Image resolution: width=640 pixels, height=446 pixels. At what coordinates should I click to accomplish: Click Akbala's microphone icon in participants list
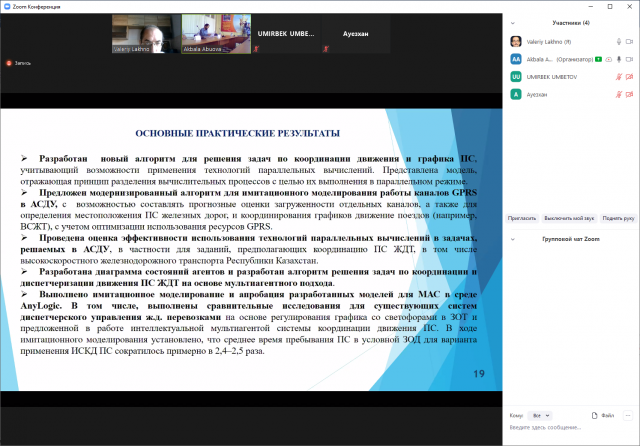point(619,59)
